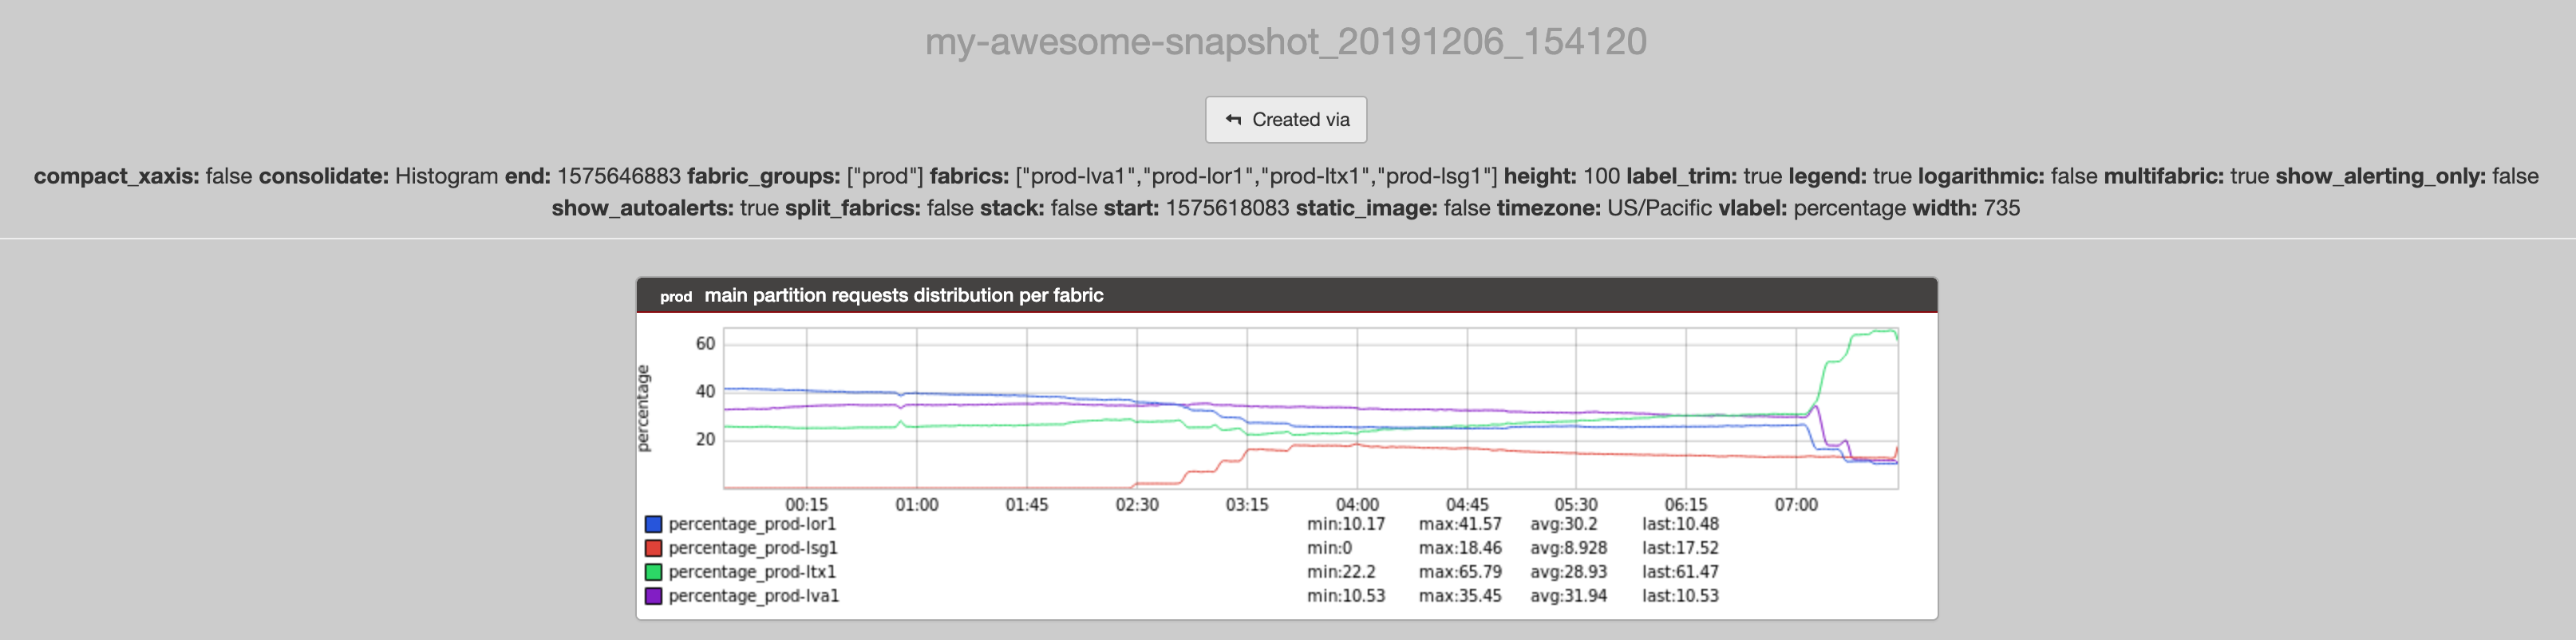Click the 02:30 time axis label

pos(1137,505)
